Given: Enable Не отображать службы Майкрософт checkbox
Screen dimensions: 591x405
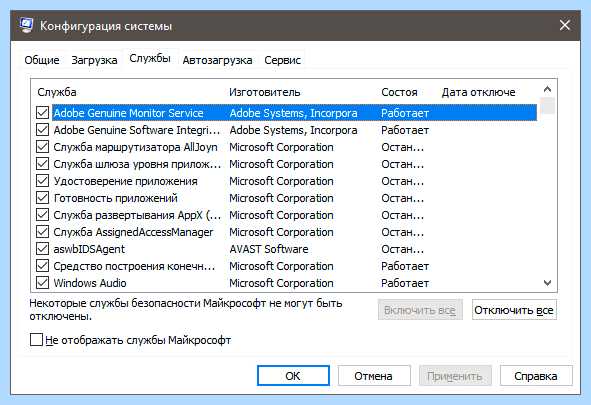Looking at the screenshot, I should (36, 339).
